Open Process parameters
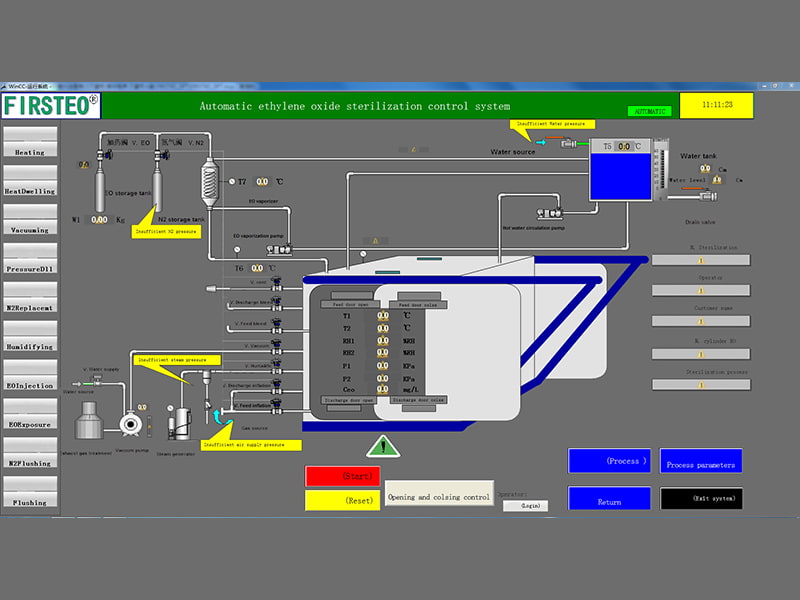The width and height of the screenshot is (800, 600). click(x=701, y=461)
